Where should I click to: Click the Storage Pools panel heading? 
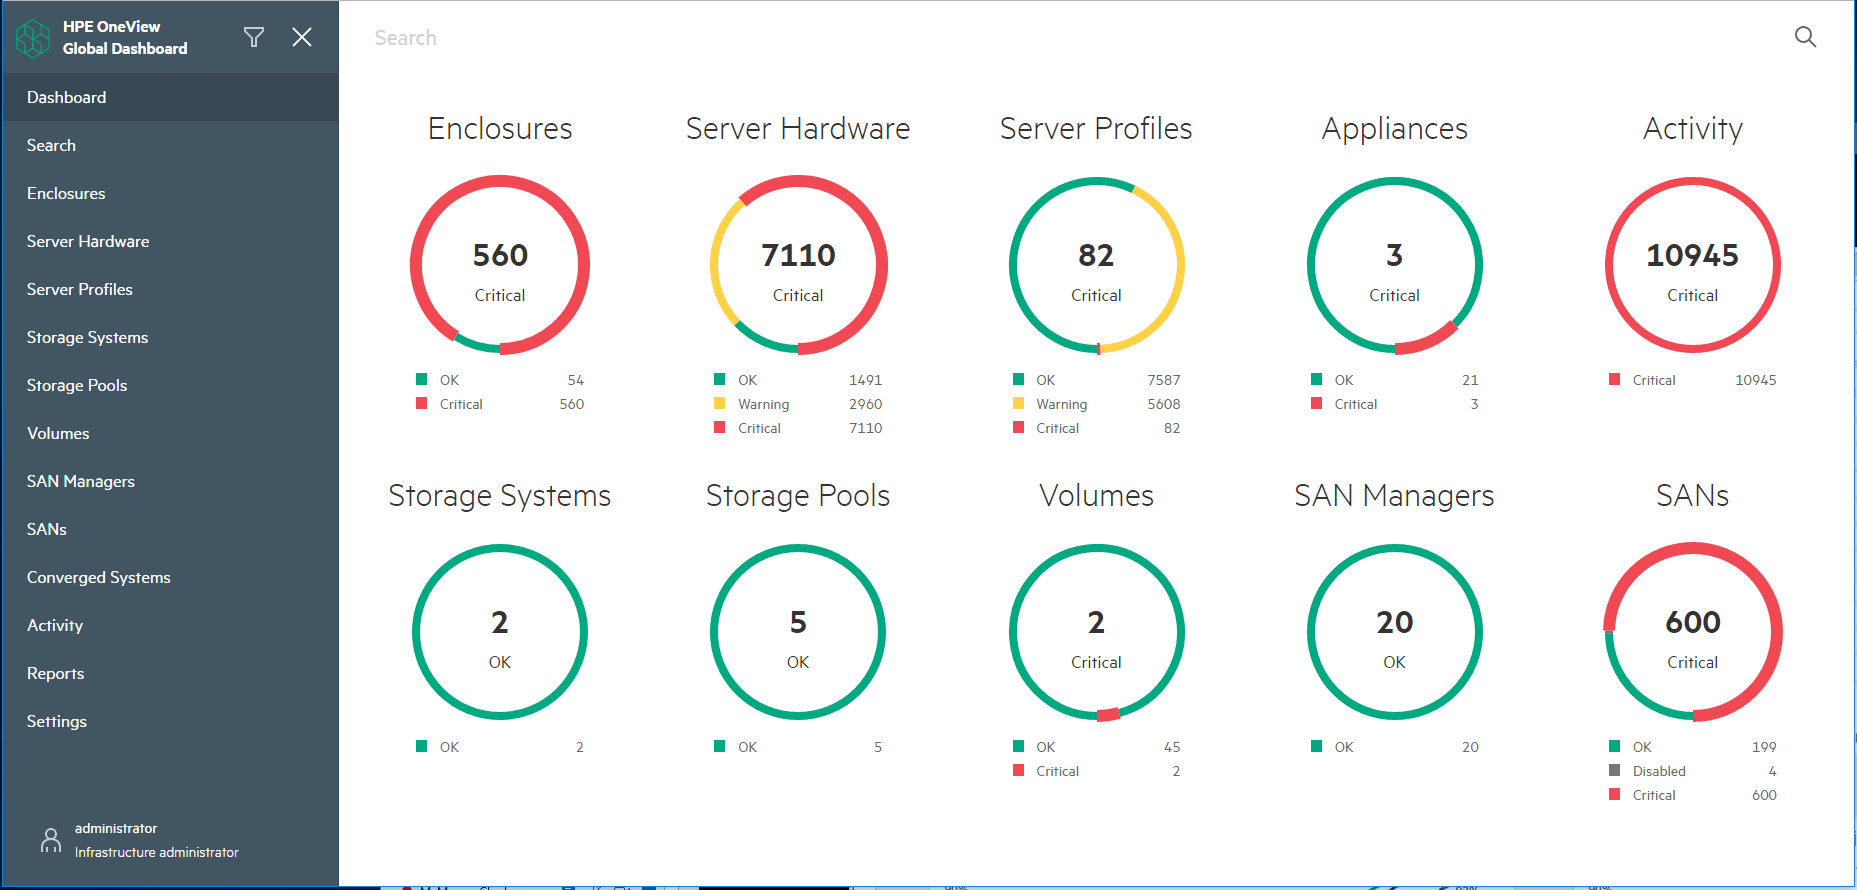click(x=798, y=497)
